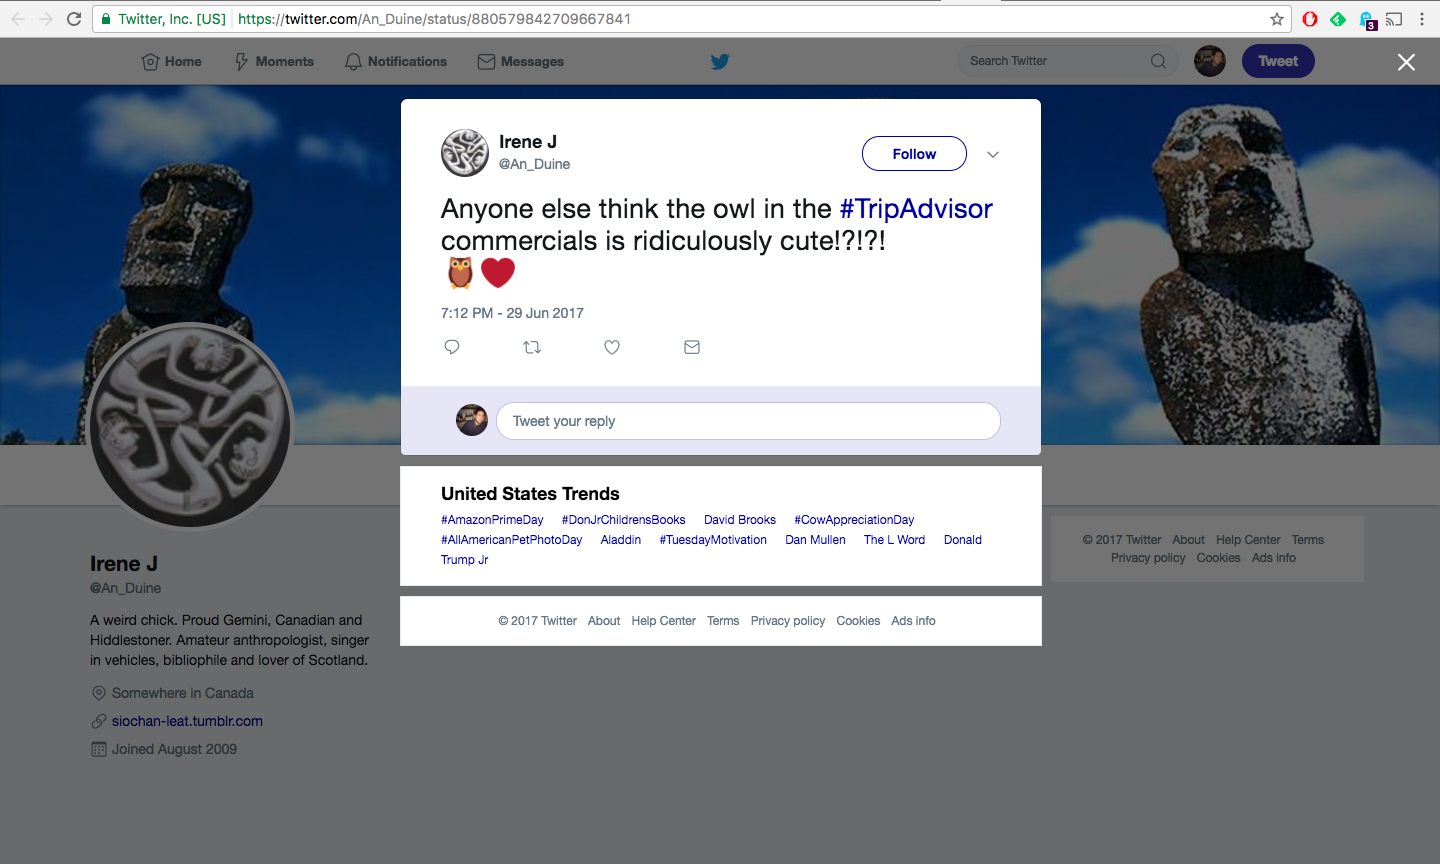This screenshot has height=864, width=1440.
Task: Click About in right sidebar footer
Action: point(1188,540)
